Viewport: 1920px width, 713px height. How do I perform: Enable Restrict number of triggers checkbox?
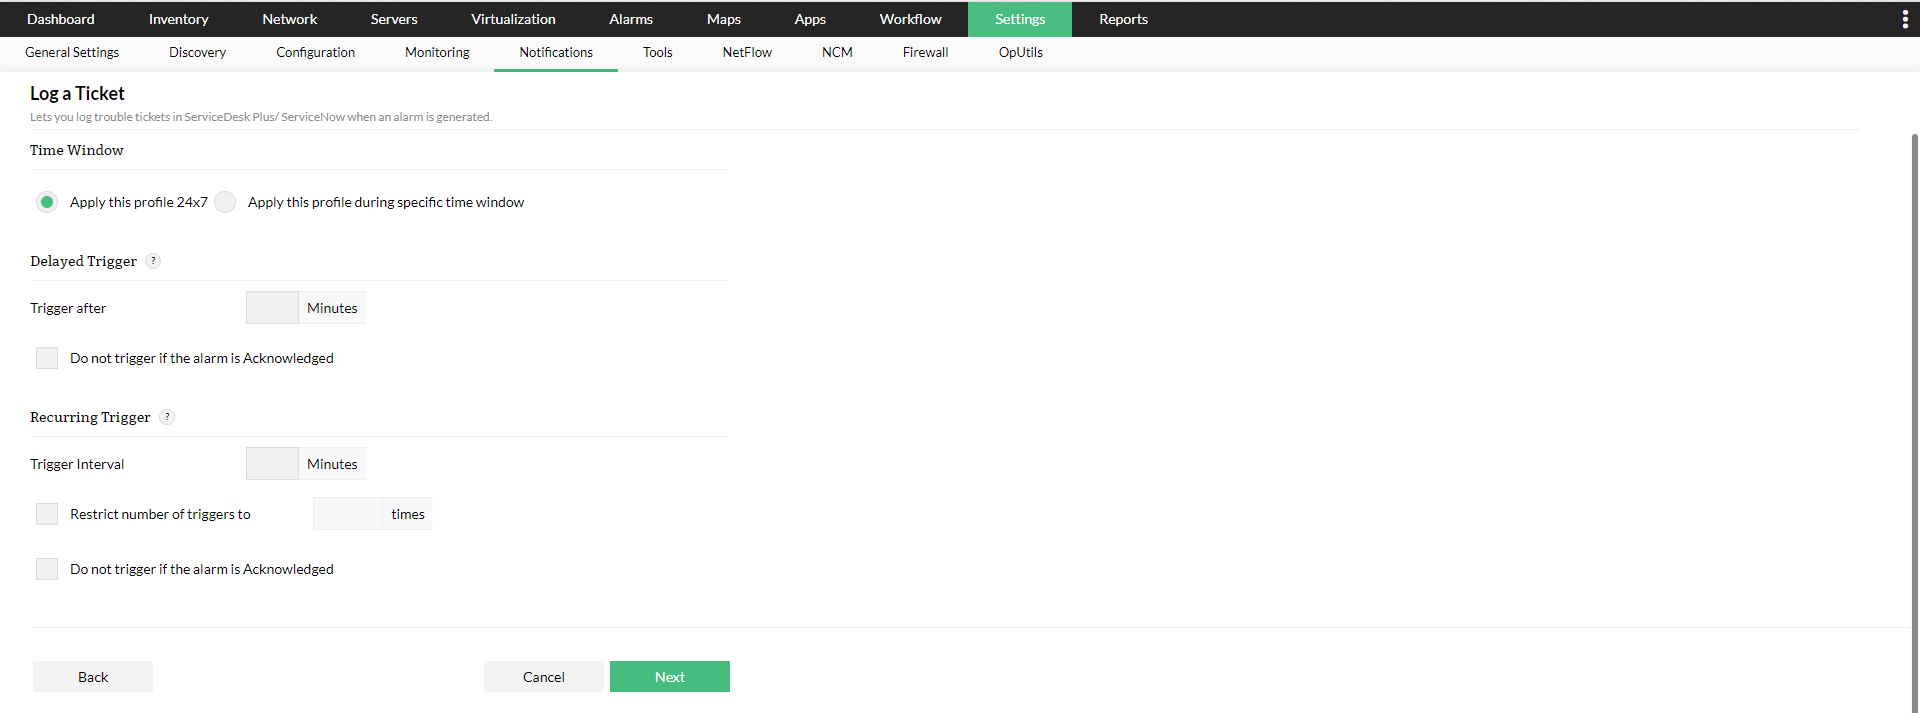(47, 514)
